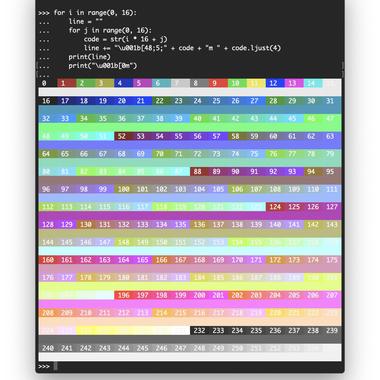Pick the magenta color cell labeled 5
380x380 pixels.
tap(143, 83)
